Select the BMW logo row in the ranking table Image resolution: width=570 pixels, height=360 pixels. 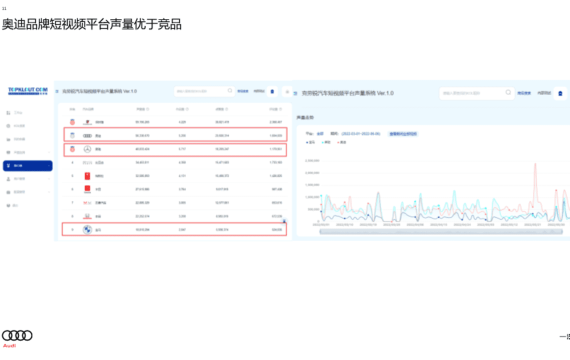[x=174, y=229]
